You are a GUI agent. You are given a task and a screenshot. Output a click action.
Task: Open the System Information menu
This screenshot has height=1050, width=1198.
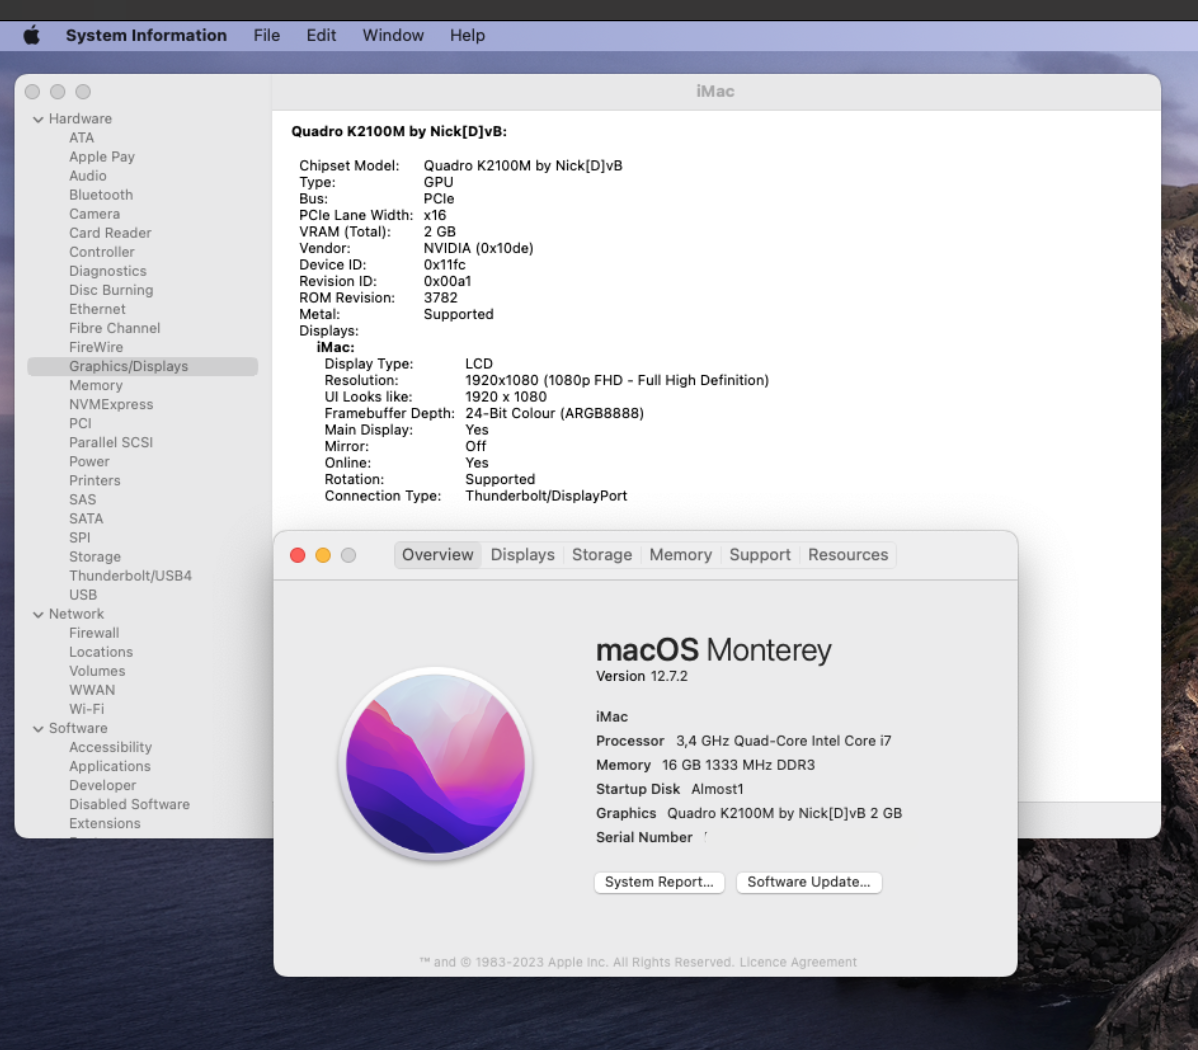pyautogui.click(x=146, y=35)
